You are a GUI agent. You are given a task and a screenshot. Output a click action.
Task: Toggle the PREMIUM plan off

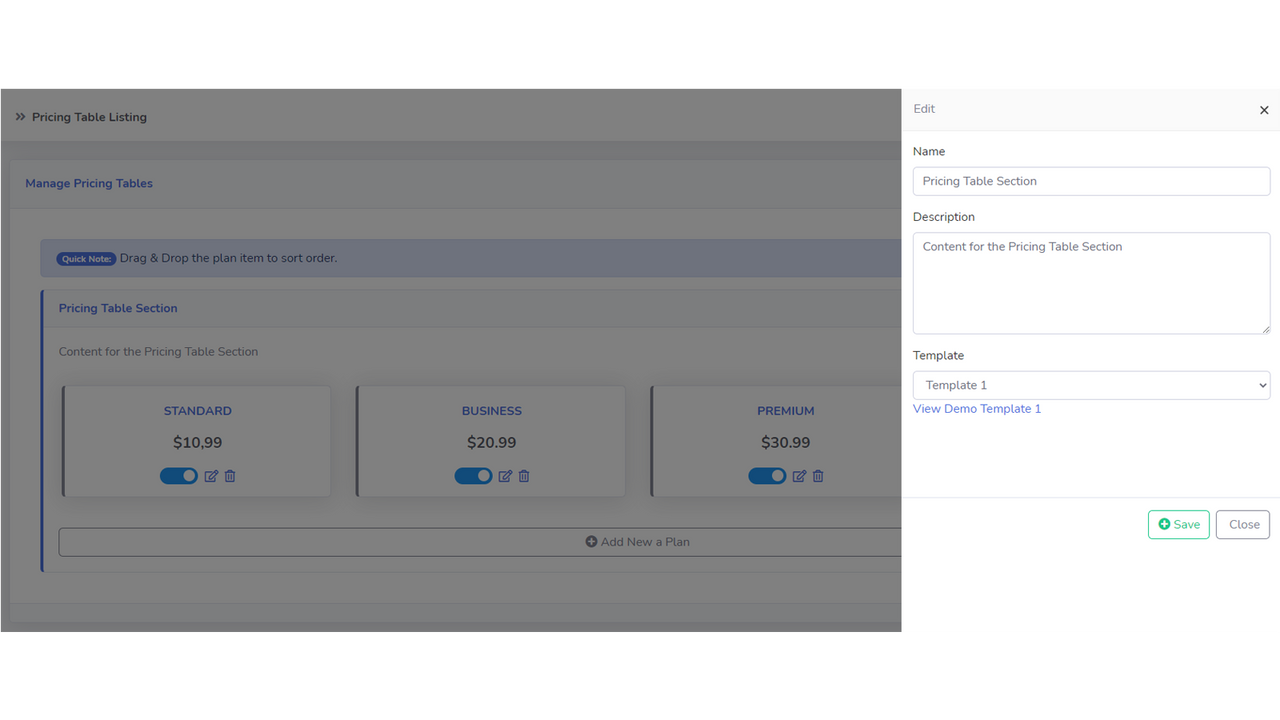click(x=767, y=475)
